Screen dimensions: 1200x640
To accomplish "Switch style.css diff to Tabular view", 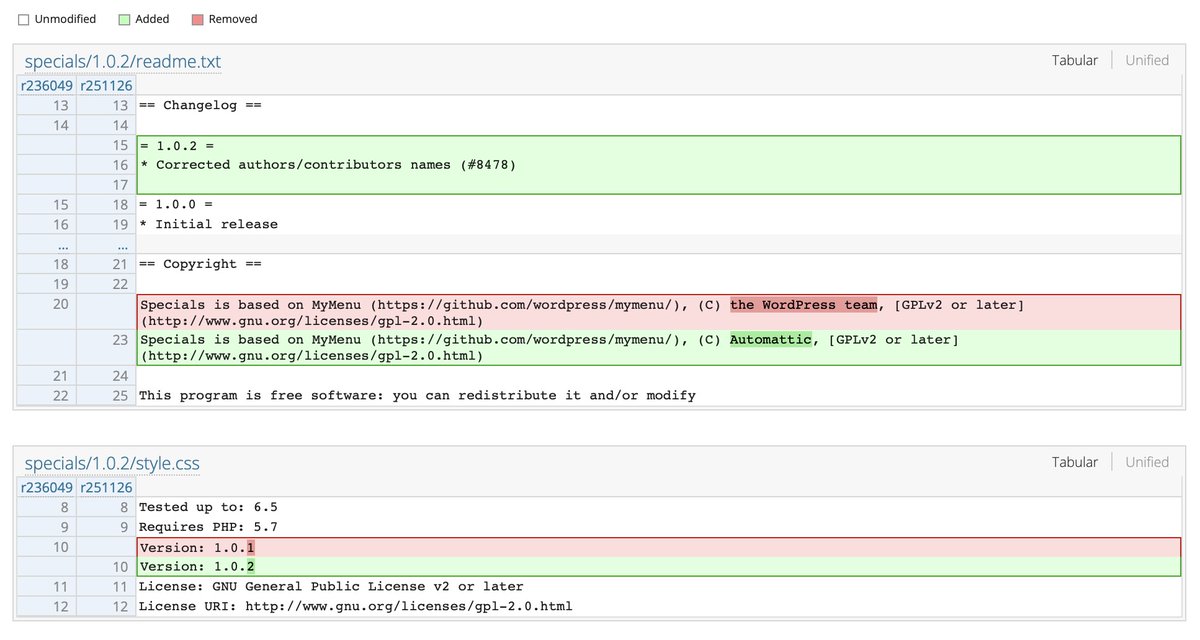I will pyautogui.click(x=1074, y=462).
